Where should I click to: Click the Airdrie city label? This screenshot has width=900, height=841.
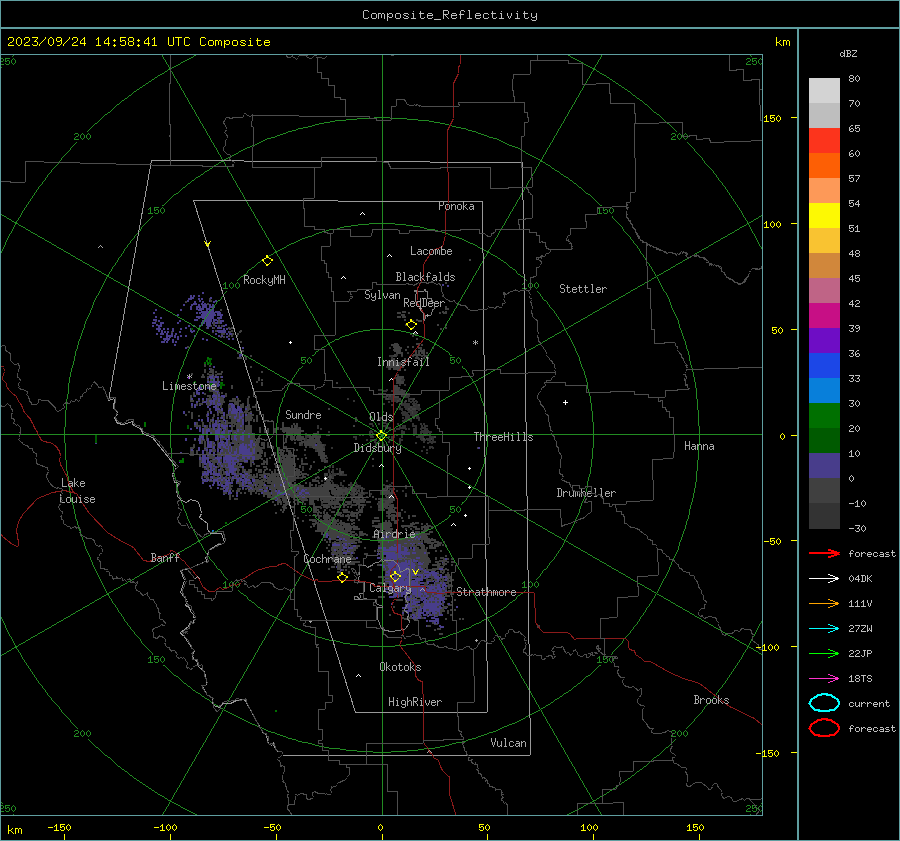[x=394, y=534]
